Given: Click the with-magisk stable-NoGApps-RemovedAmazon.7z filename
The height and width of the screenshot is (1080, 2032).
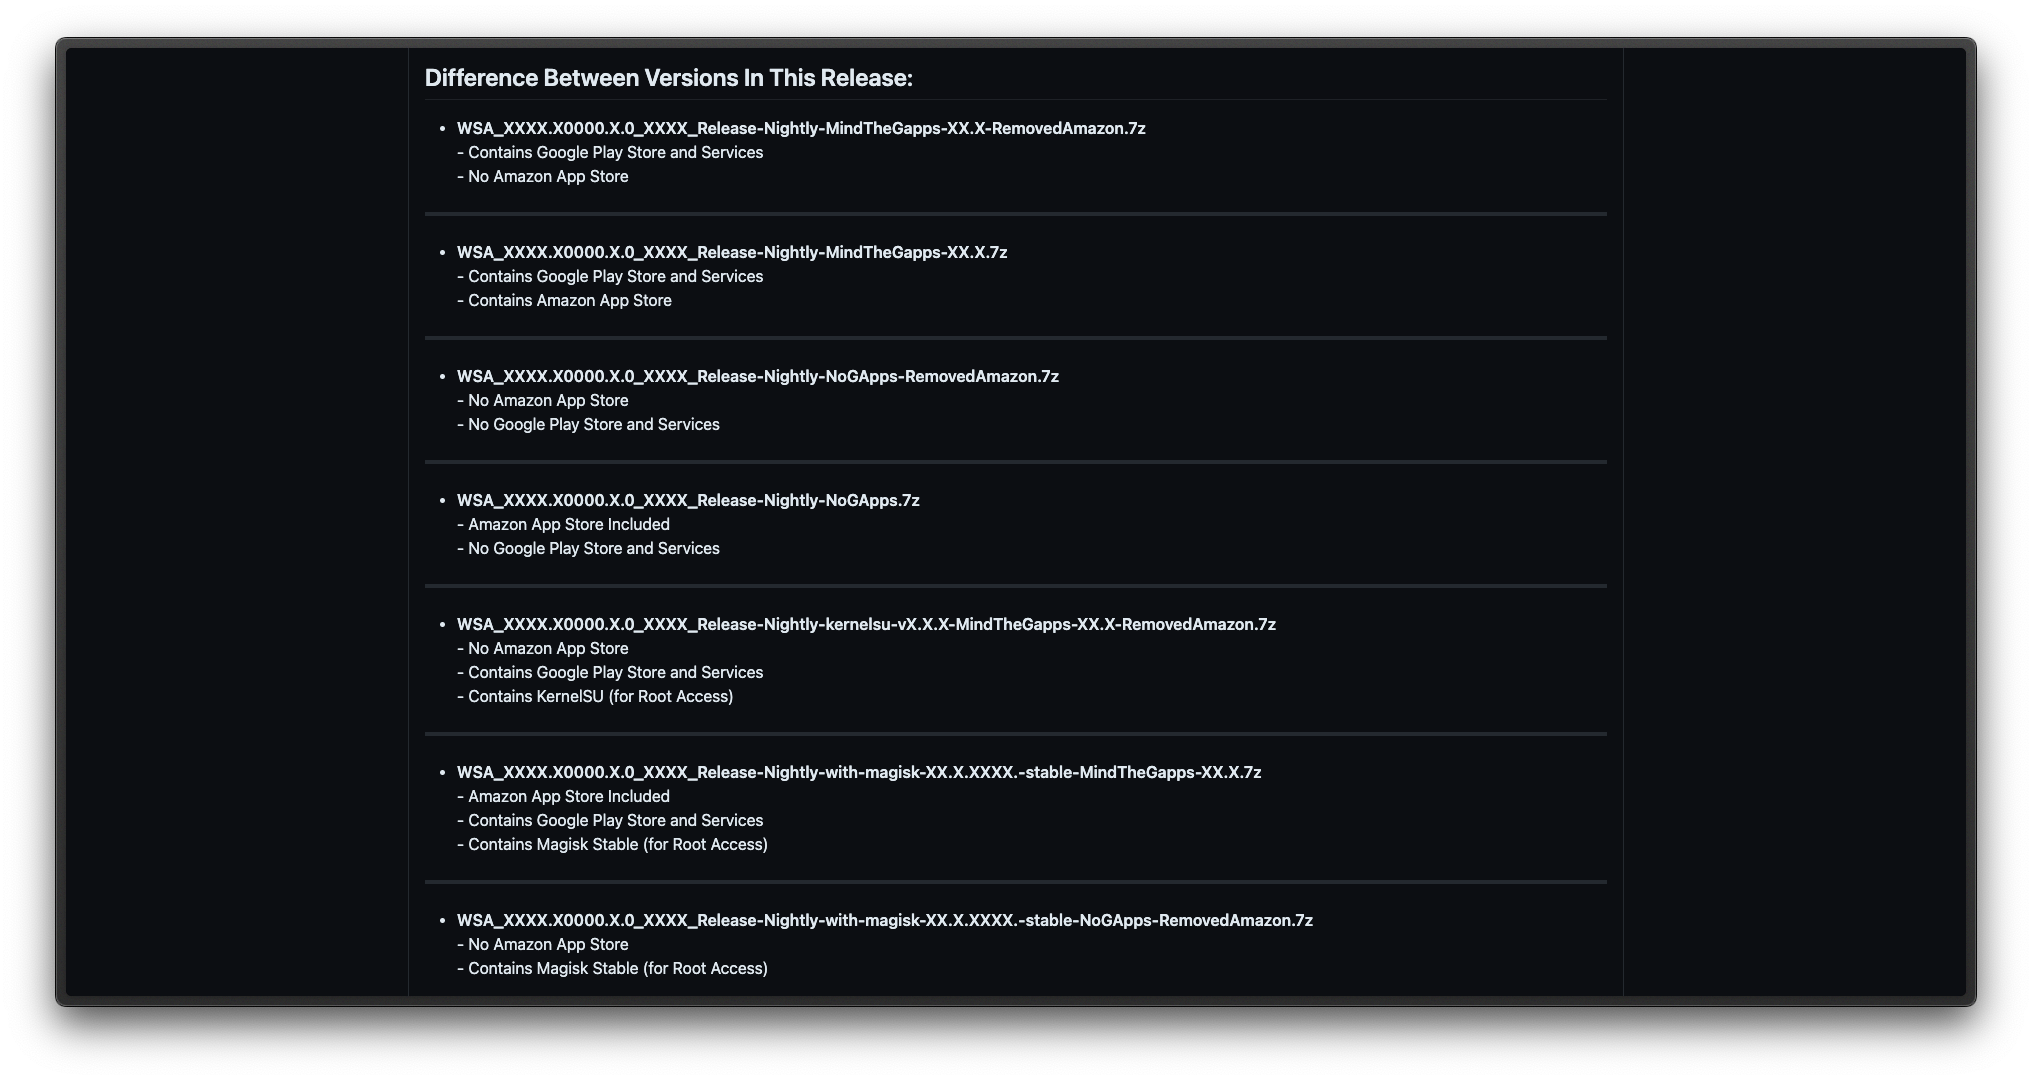Looking at the screenshot, I should 884,920.
